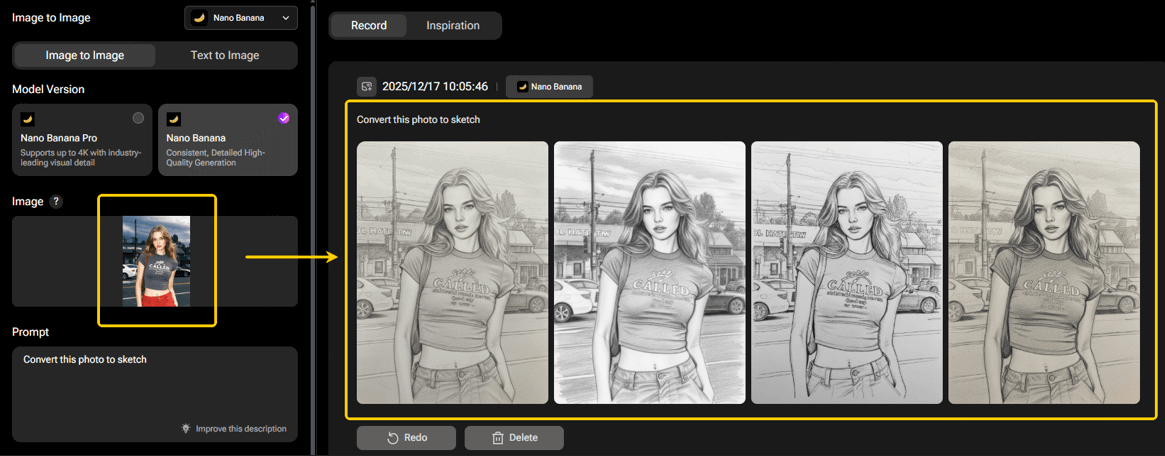Screen dimensions: 1165x456
Task: Click the lightbulb icon beside Improve this description
Action: 186,429
